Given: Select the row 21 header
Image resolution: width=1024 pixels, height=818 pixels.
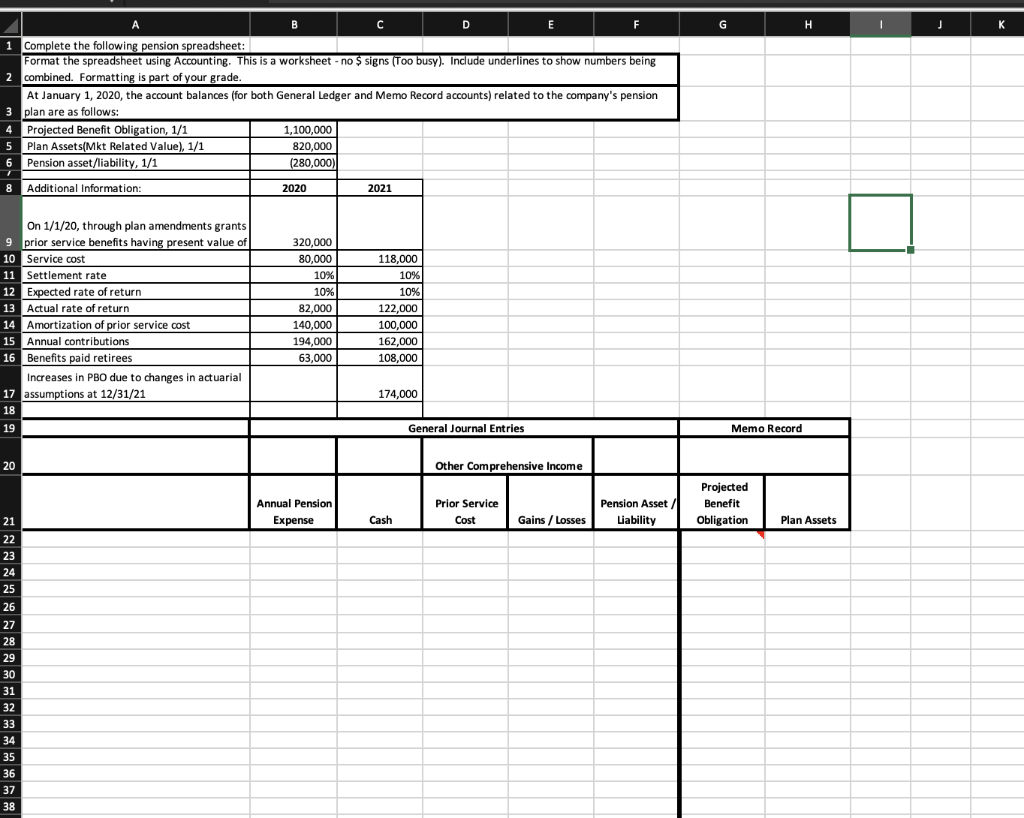Looking at the screenshot, I should 8,504.
